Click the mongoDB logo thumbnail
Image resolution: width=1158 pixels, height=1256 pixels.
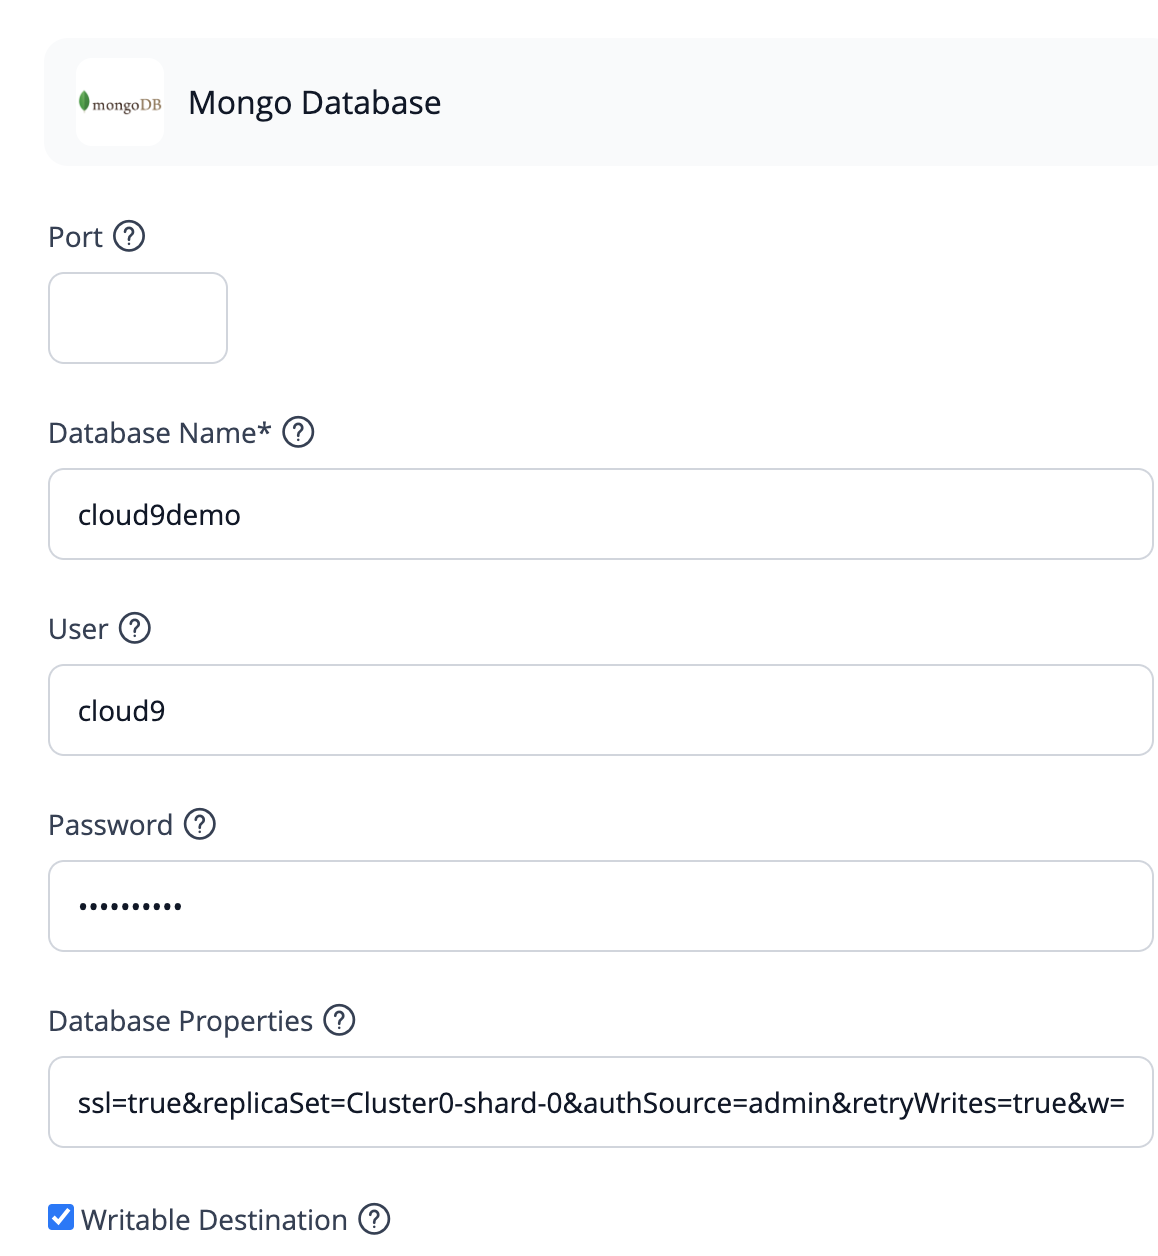(x=120, y=102)
